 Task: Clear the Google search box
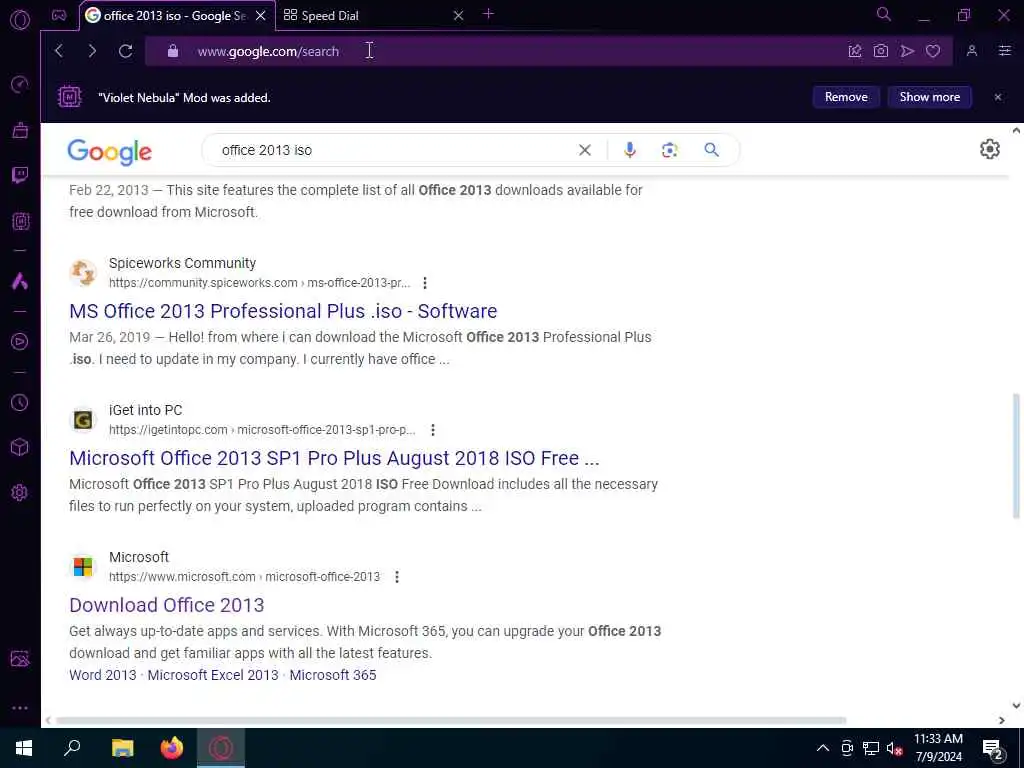(584, 150)
